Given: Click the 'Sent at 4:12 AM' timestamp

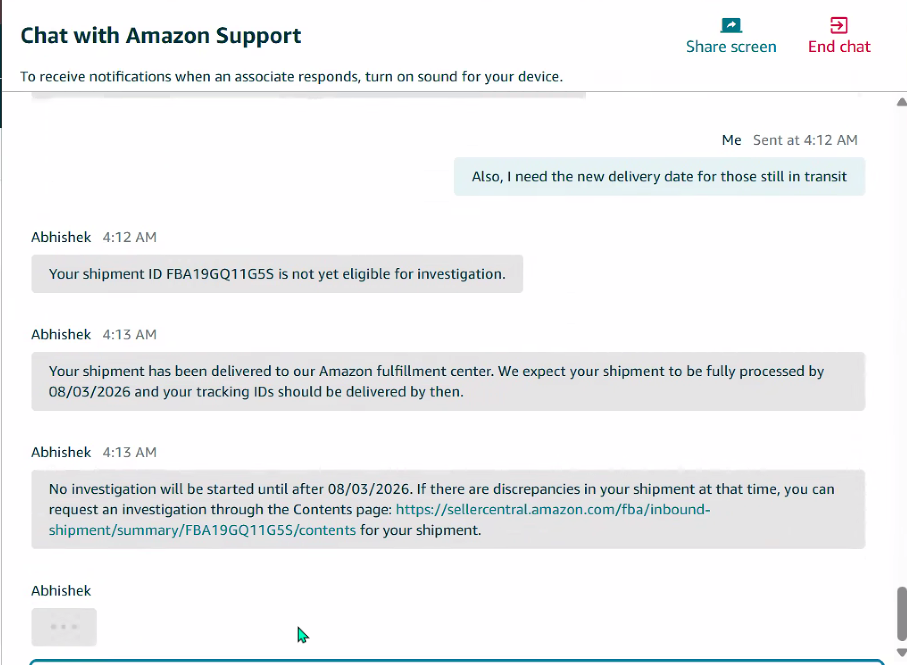Looking at the screenshot, I should coord(805,140).
